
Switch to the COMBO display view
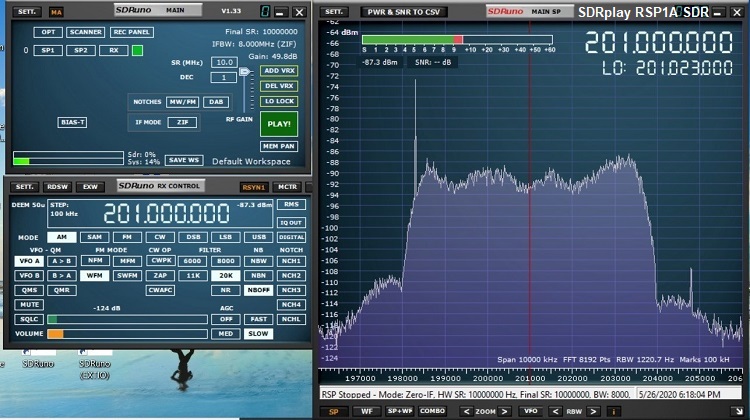(432, 410)
